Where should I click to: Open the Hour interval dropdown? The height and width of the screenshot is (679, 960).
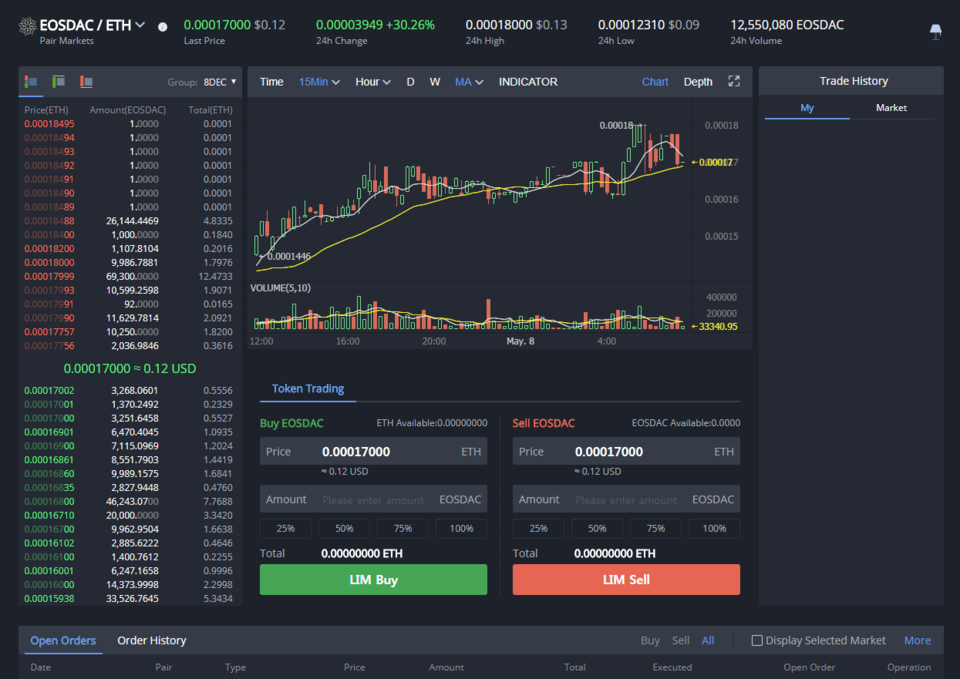click(373, 82)
